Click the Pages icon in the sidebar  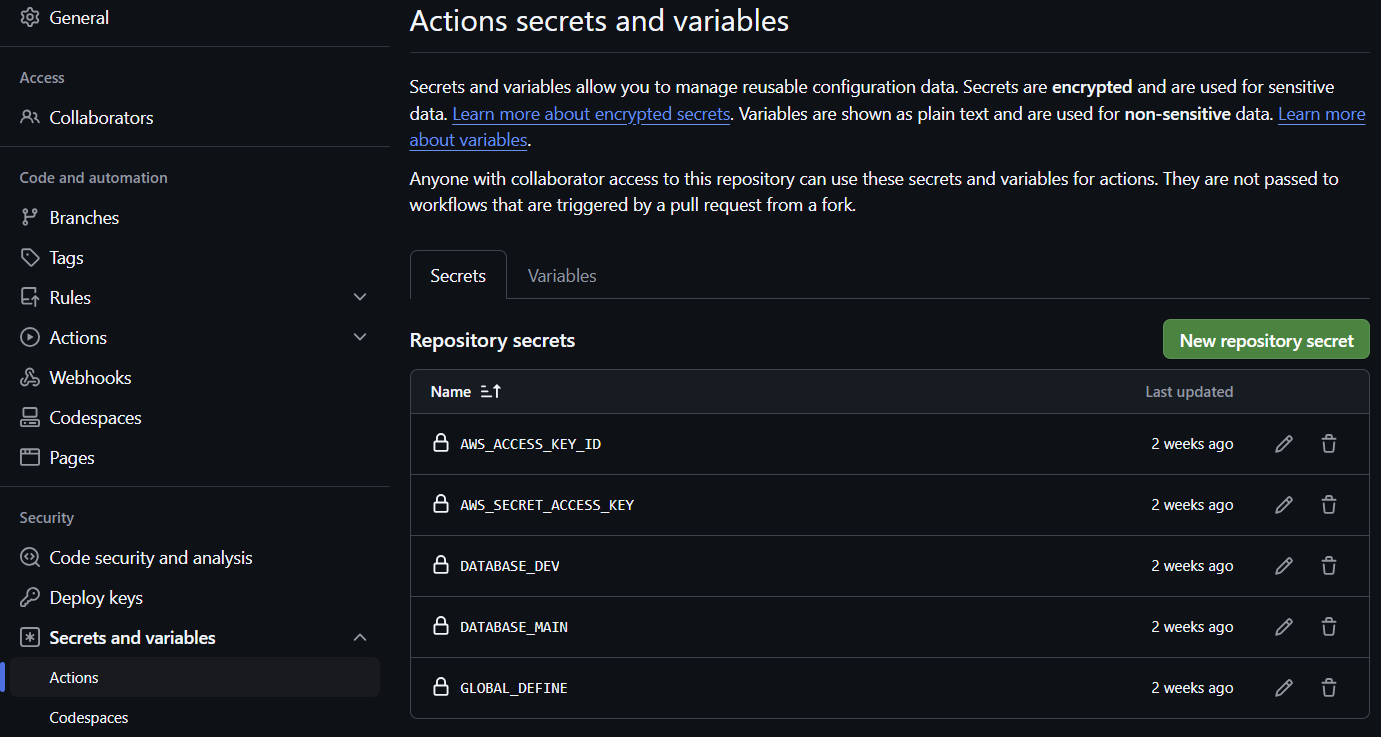pyautogui.click(x=28, y=457)
